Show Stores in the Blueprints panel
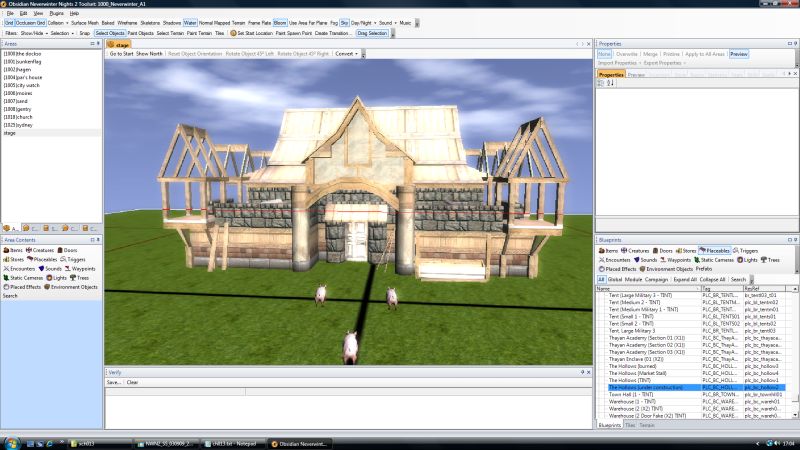This screenshot has width=800, height=450. coord(686,251)
